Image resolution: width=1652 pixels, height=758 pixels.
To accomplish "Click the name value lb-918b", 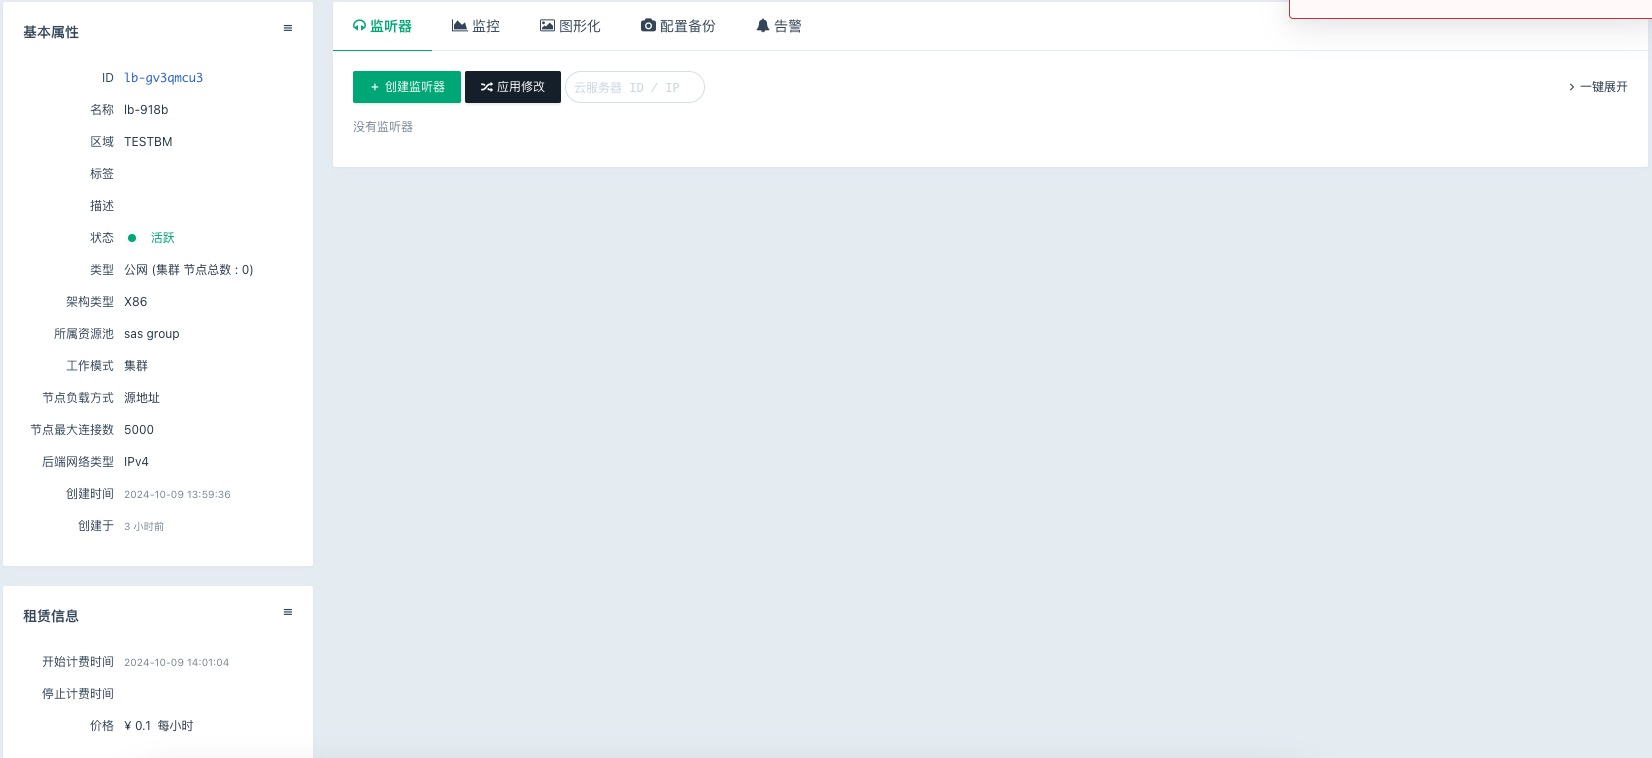I will [x=146, y=110].
